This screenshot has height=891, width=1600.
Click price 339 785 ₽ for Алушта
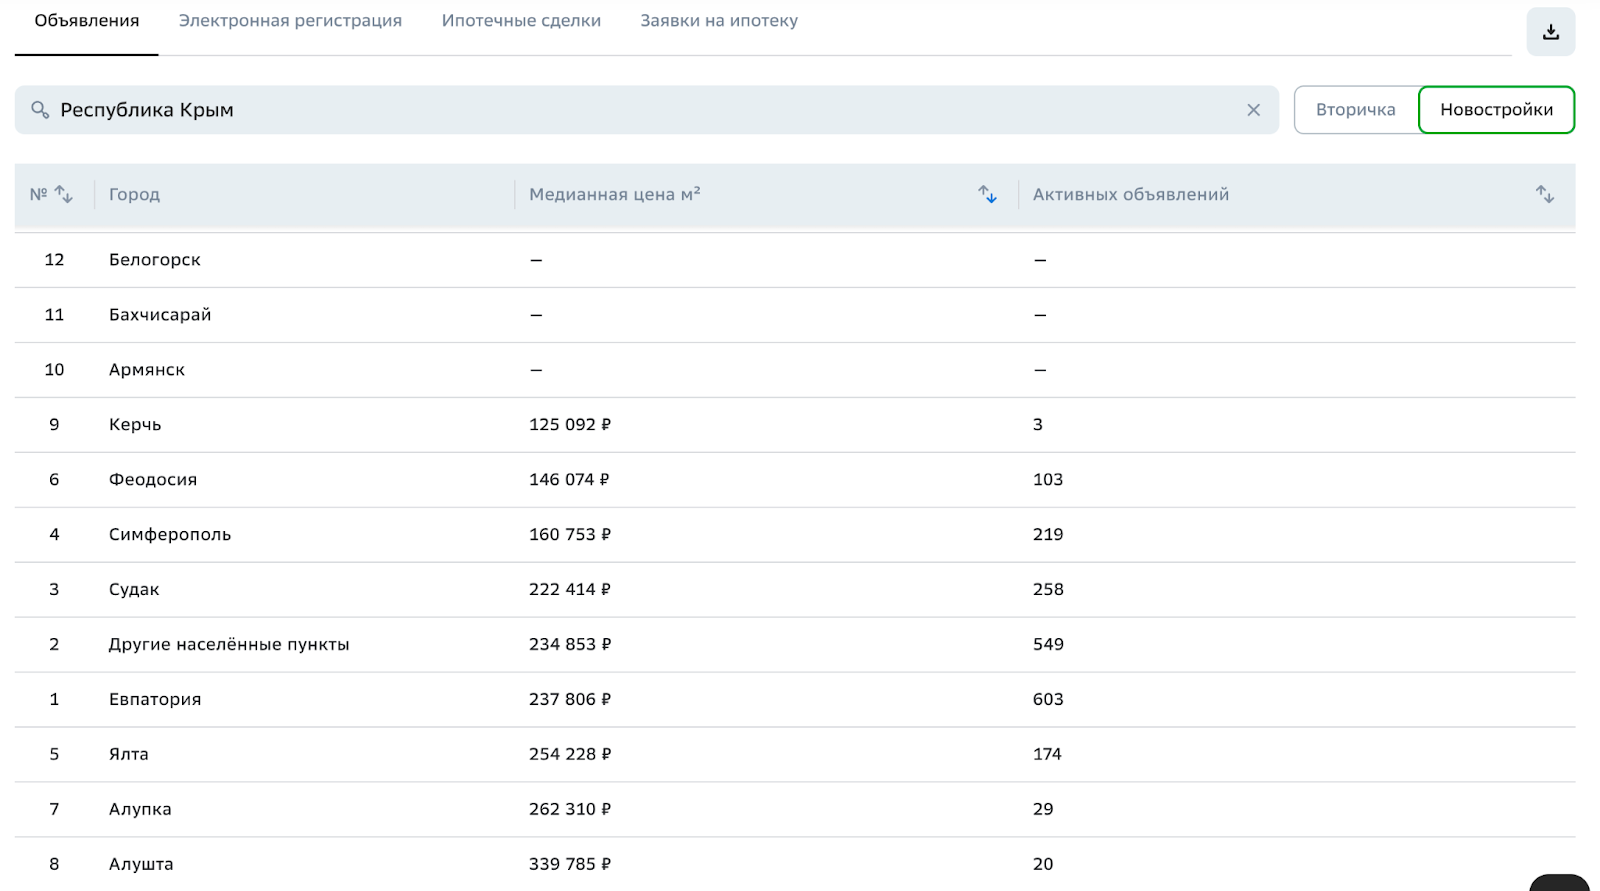pos(570,865)
